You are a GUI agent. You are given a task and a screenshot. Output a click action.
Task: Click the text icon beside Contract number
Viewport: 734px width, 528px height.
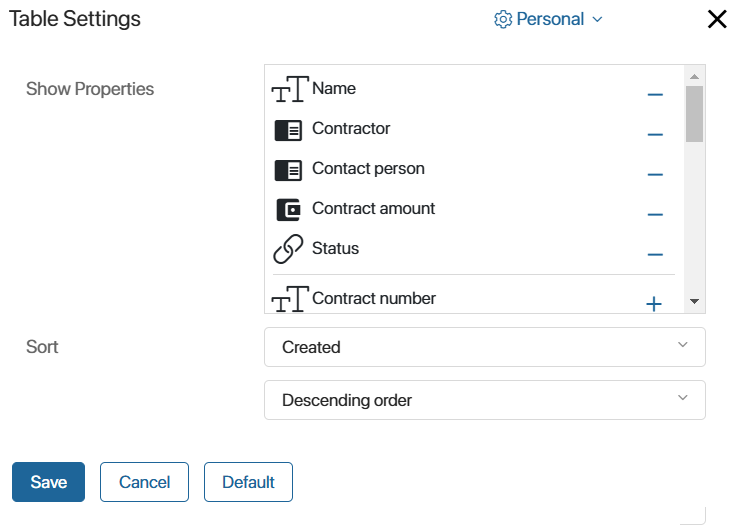point(290,299)
